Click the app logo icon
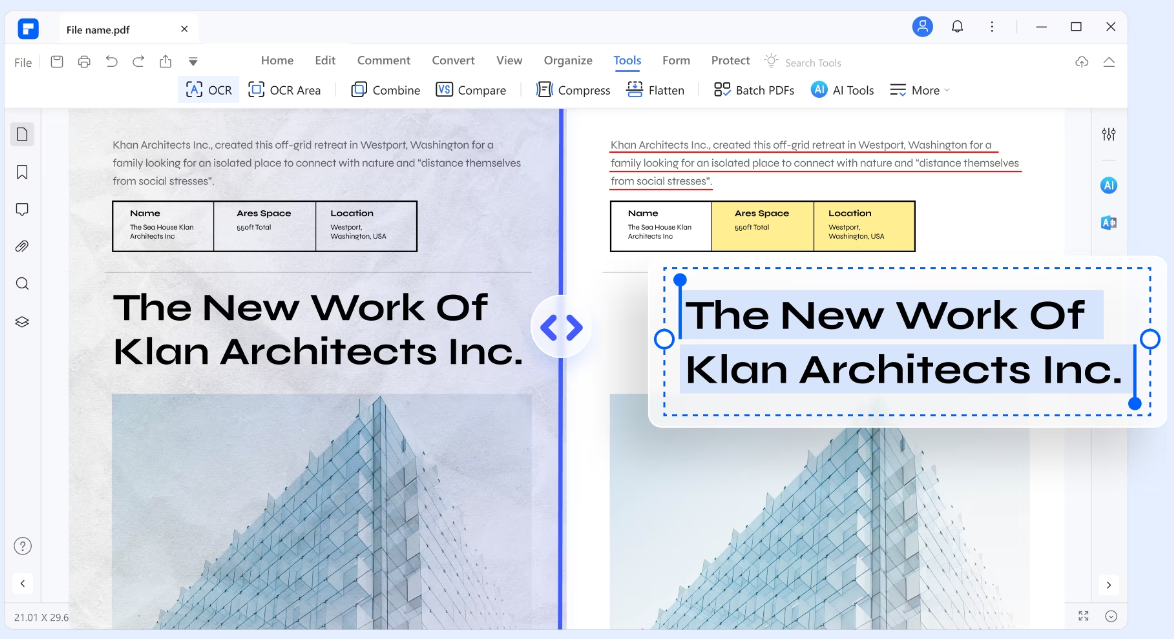The image size is (1174, 639). point(28,28)
